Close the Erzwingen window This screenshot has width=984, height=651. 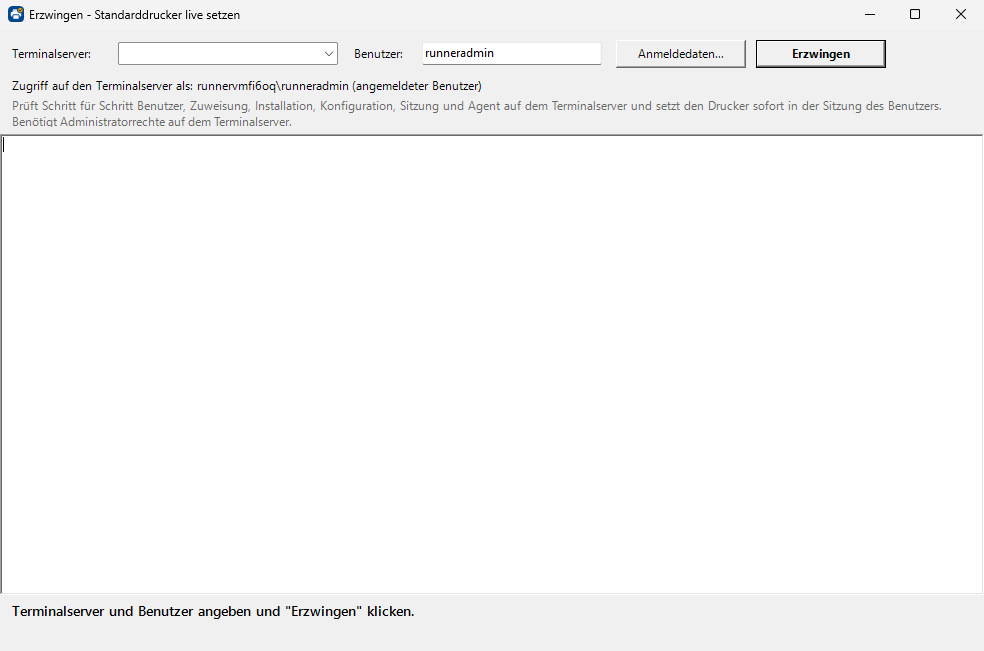point(961,14)
